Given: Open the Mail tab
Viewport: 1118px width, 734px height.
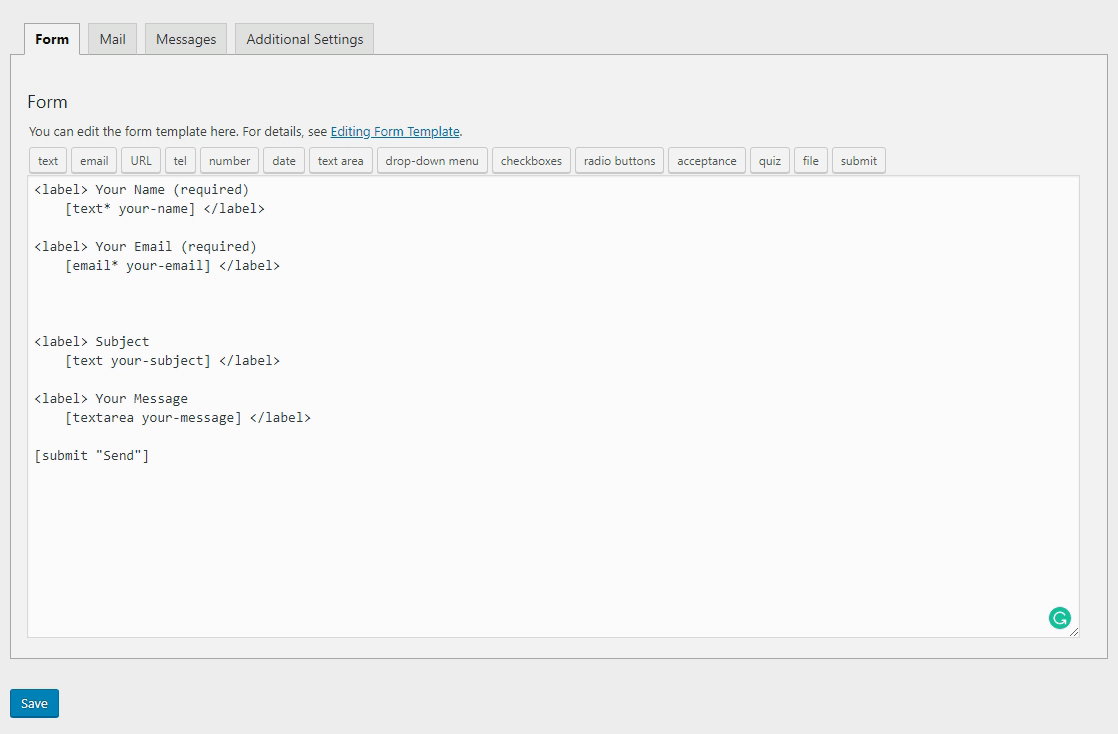Looking at the screenshot, I should [x=113, y=39].
